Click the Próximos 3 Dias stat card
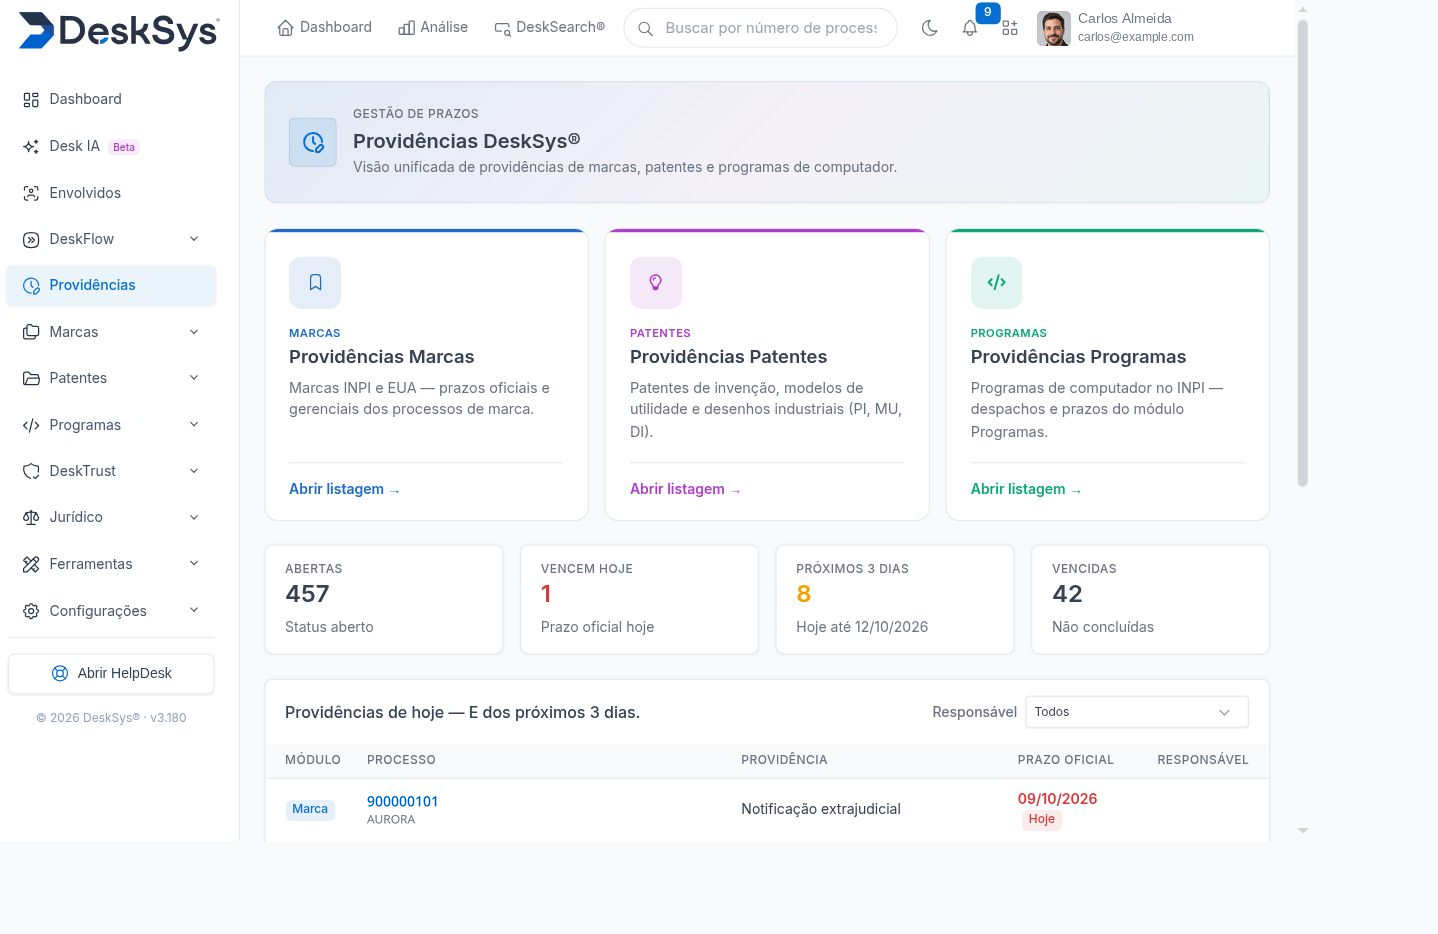 (895, 599)
